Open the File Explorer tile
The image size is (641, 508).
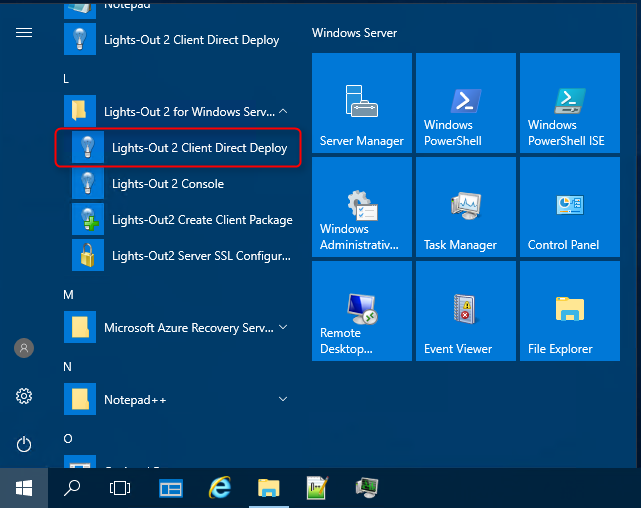(570, 311)
